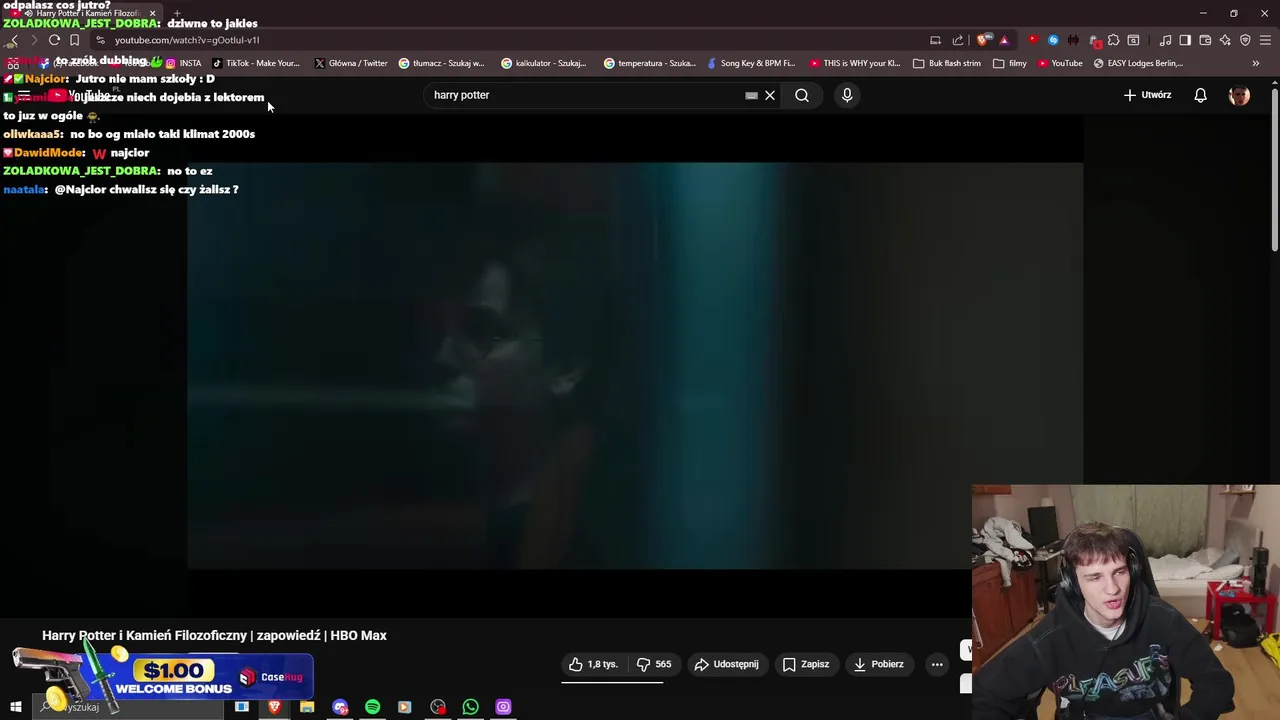Open the kalkulator bookmark
Screen dimensions: 1280x720
(x=544, y=63)
